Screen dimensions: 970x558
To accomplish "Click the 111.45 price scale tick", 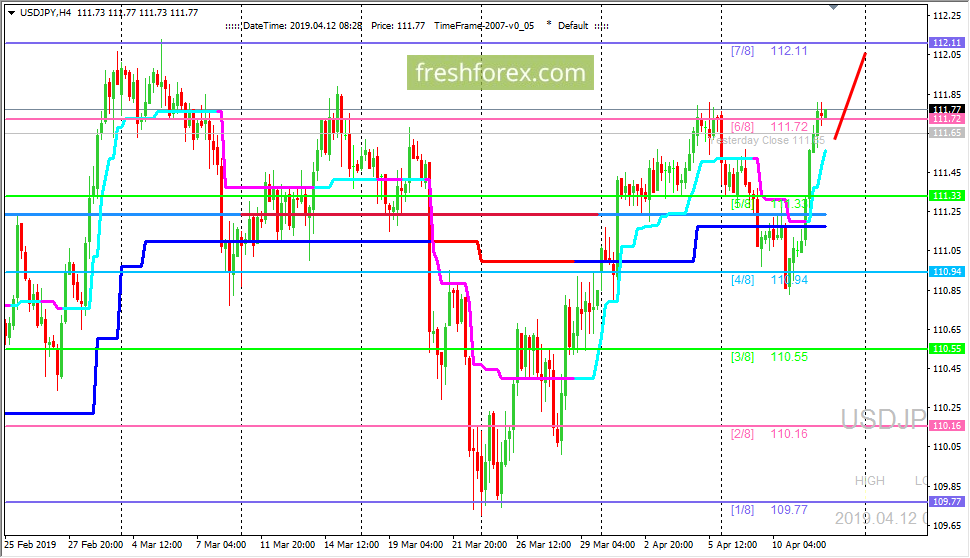I will click(x=946, y=173).
